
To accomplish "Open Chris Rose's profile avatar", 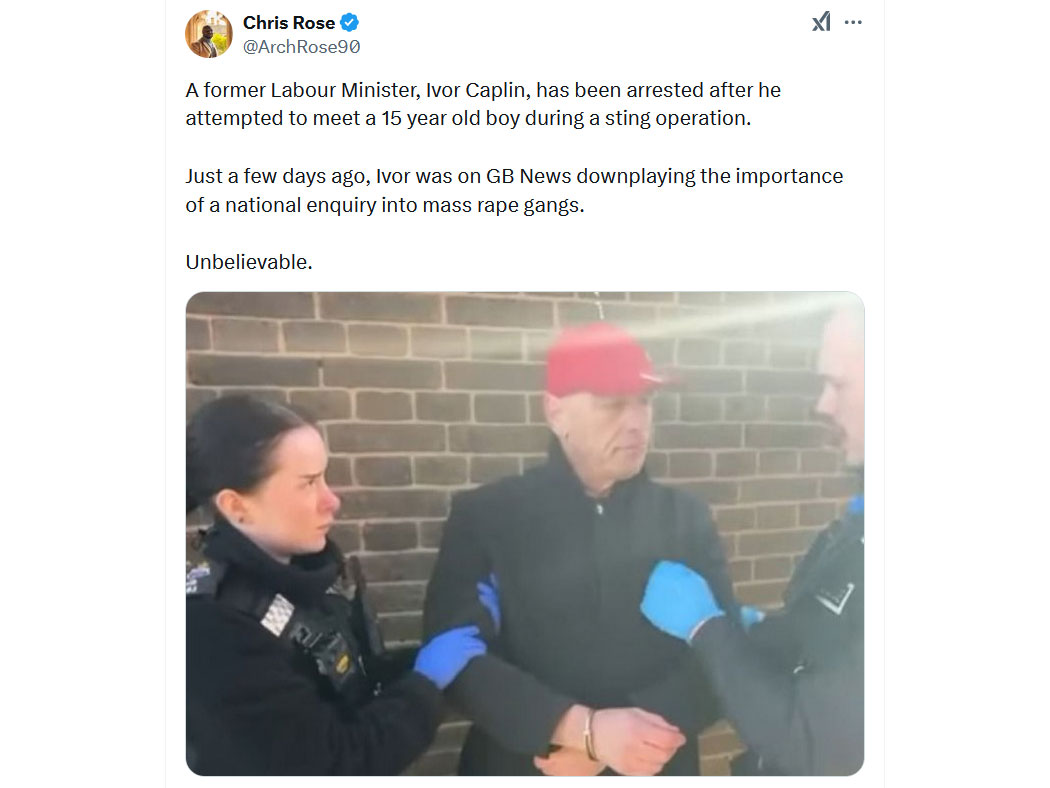I will click(209, 34).
